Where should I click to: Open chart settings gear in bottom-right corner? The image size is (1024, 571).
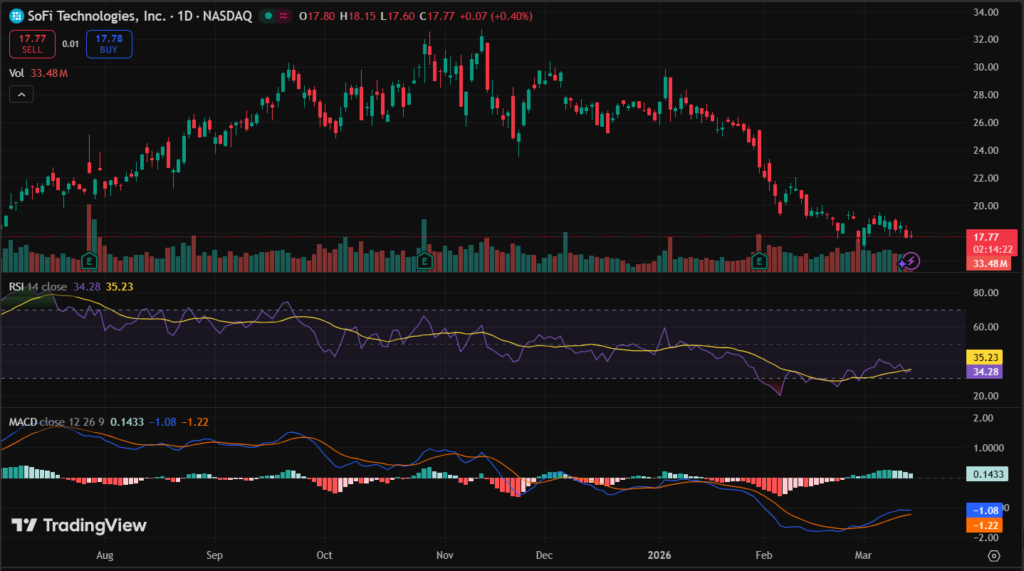993,554
